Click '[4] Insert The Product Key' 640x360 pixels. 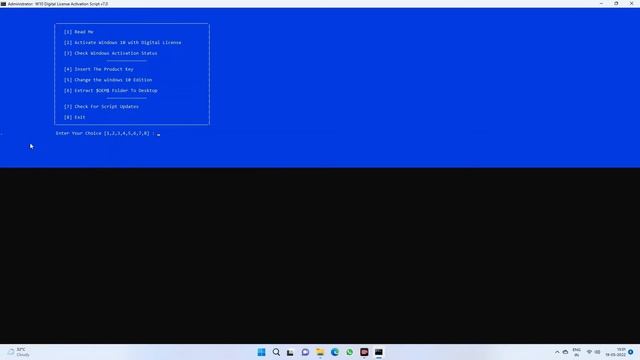(98, 69)
